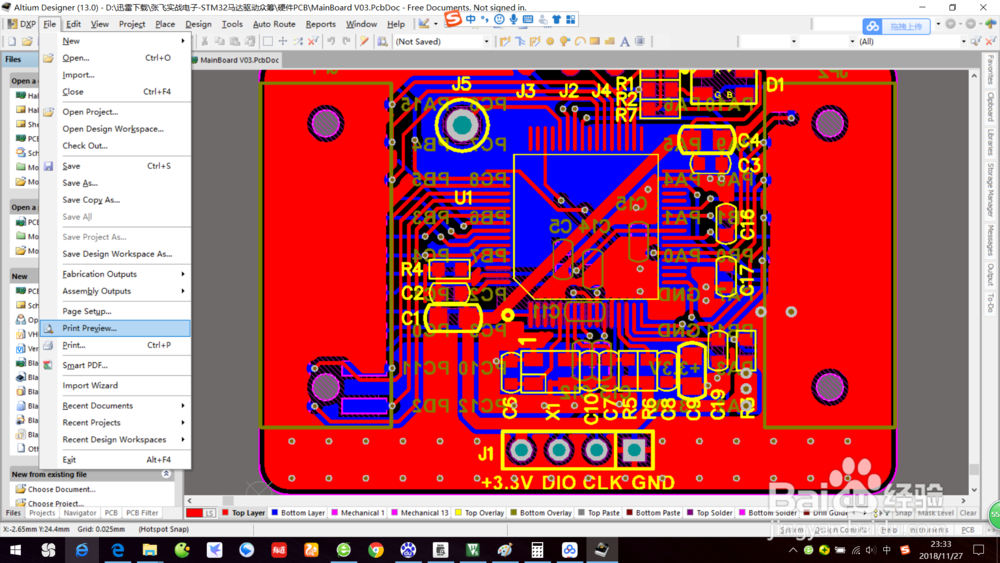Click the DXP system menu icon
The height and width of the screenshot is (563, 1000).
point(22,24)
